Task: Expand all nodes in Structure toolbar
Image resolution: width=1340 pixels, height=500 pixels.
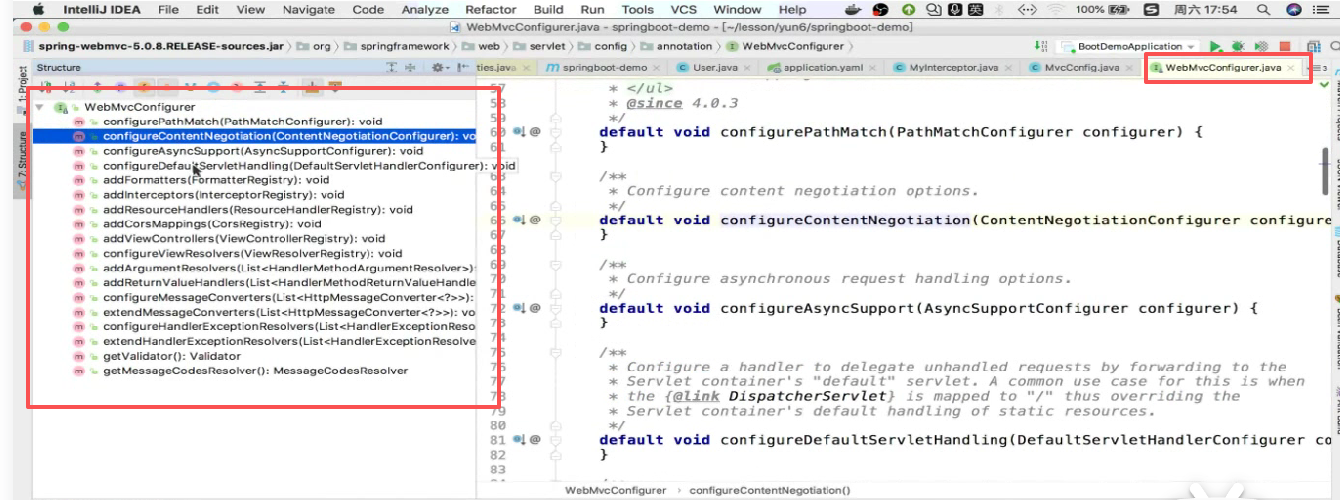Action: [260, 87]
